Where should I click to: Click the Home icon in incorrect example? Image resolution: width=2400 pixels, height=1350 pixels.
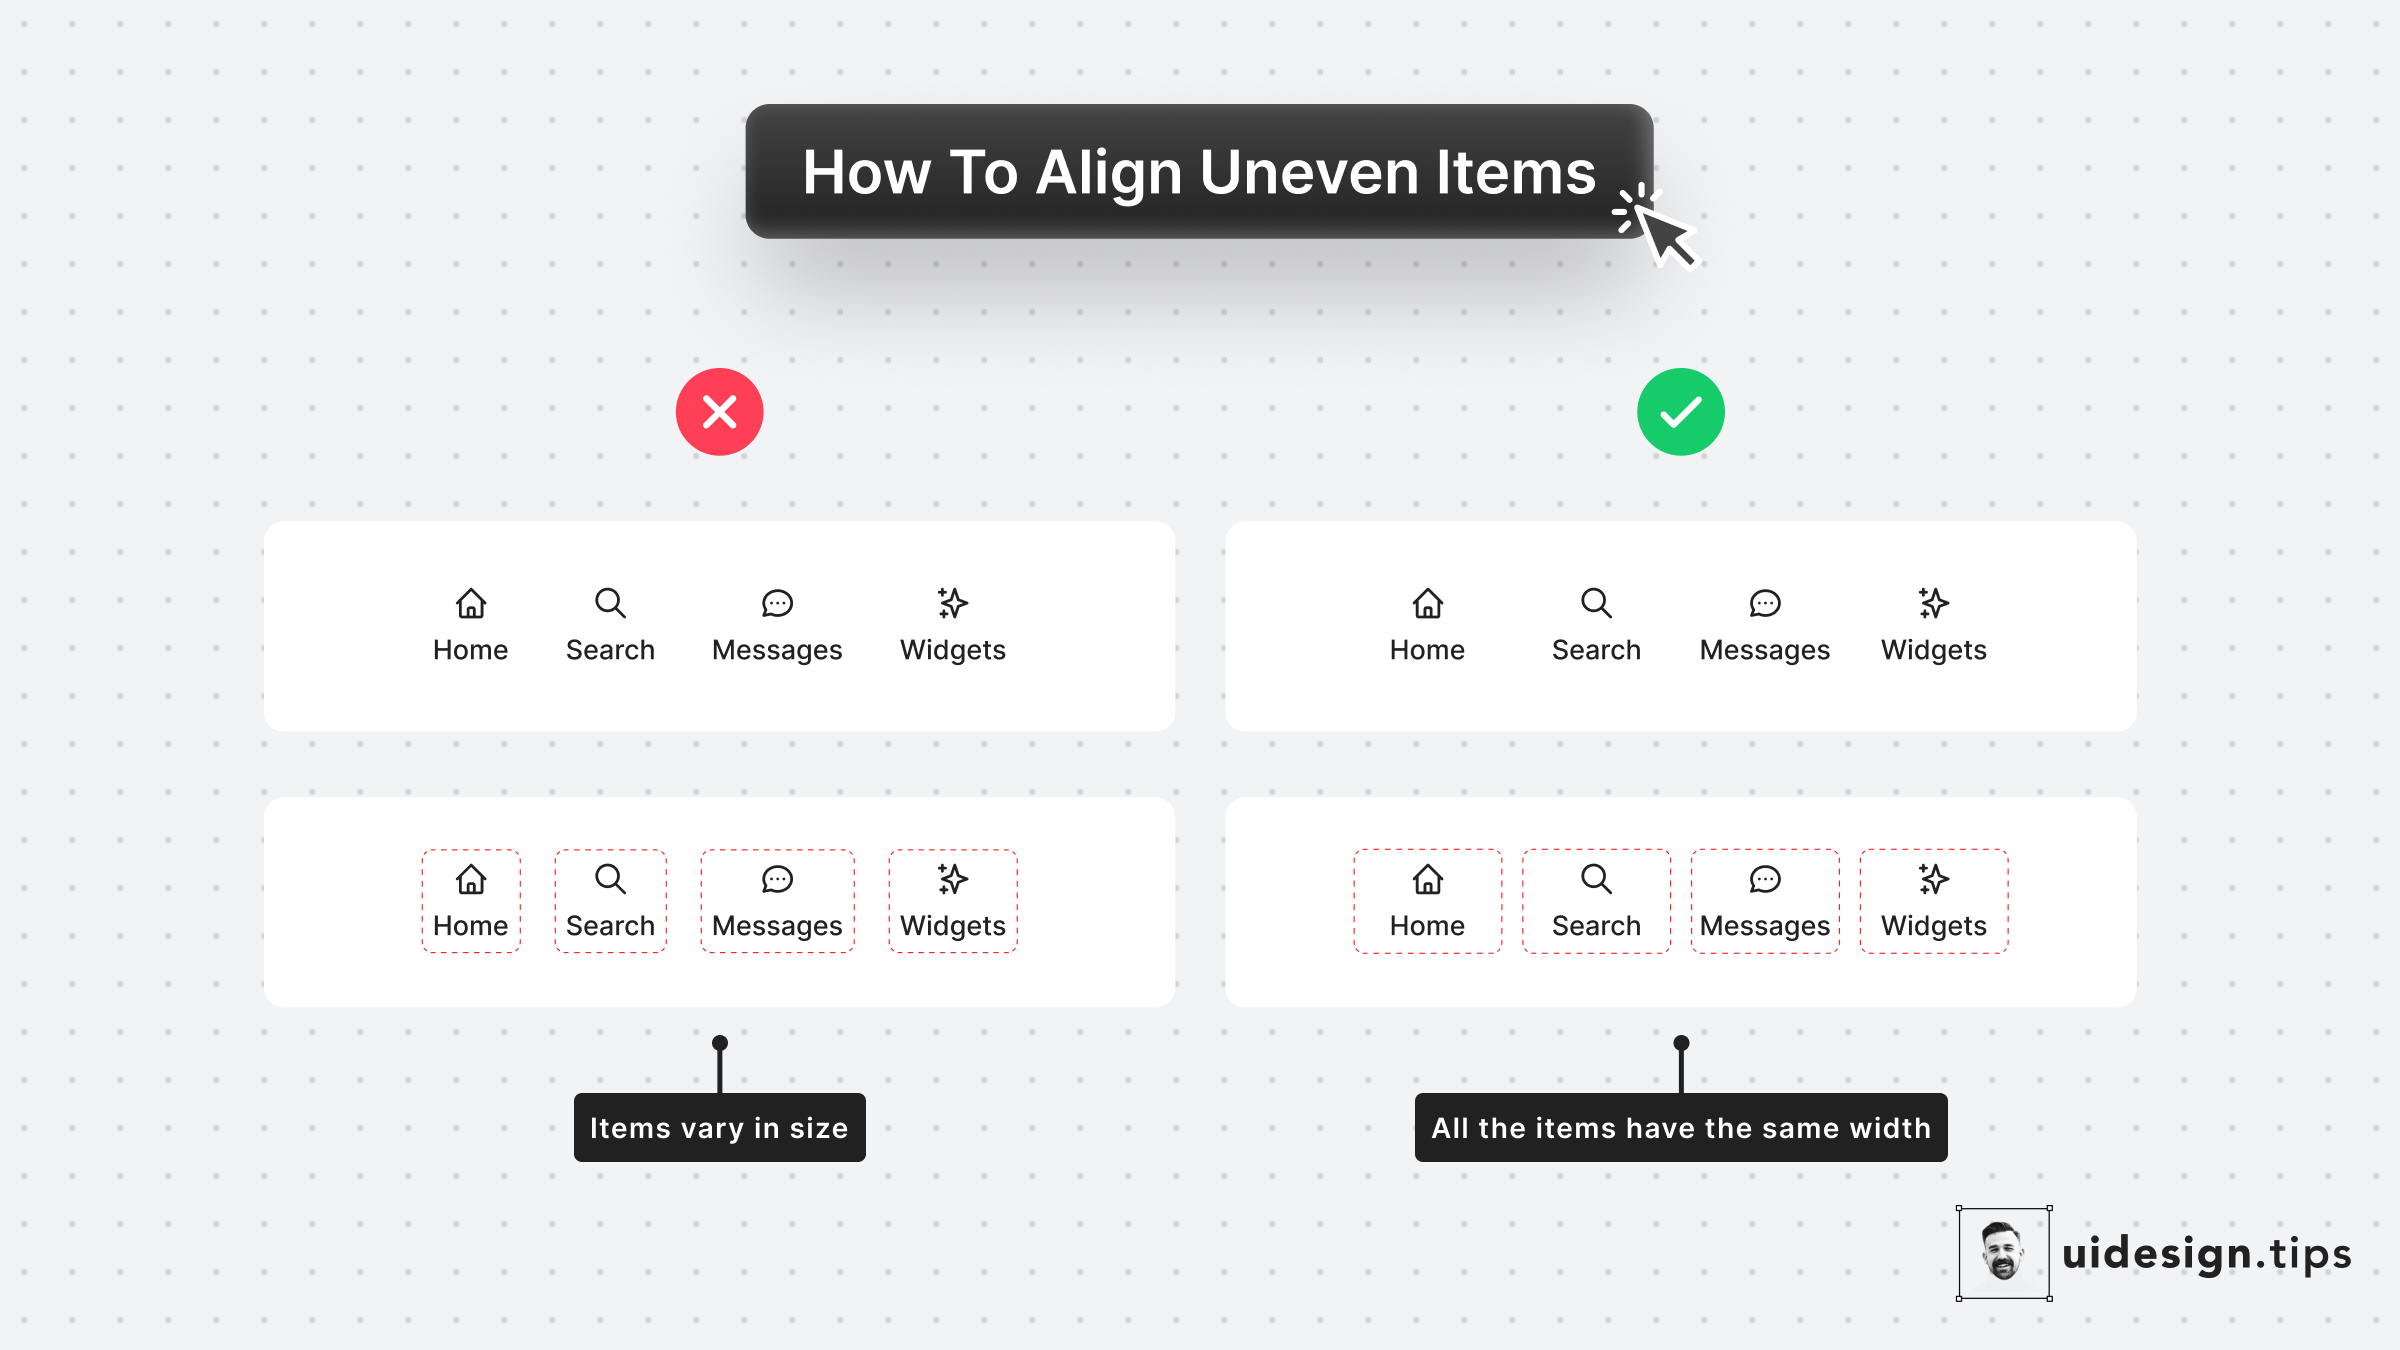470,603
